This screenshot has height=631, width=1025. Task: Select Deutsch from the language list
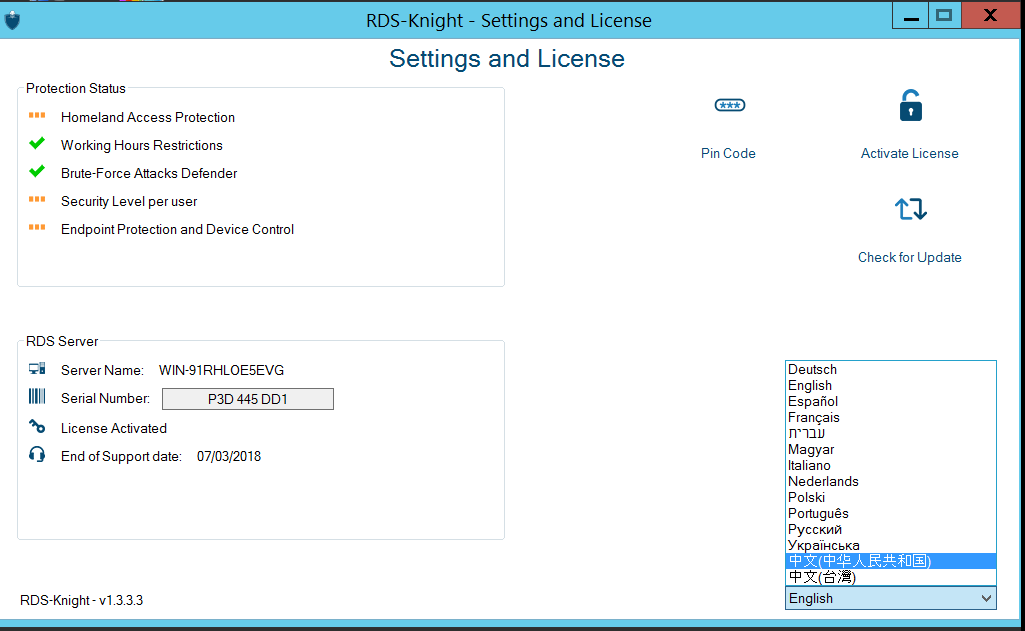point(812,370)
